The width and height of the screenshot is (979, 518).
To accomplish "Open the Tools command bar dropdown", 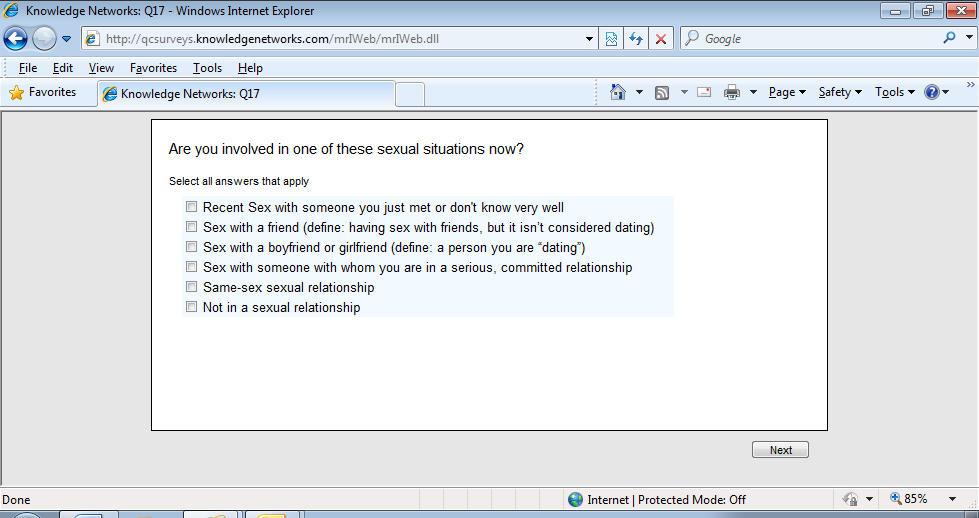I will click(895, 92).
